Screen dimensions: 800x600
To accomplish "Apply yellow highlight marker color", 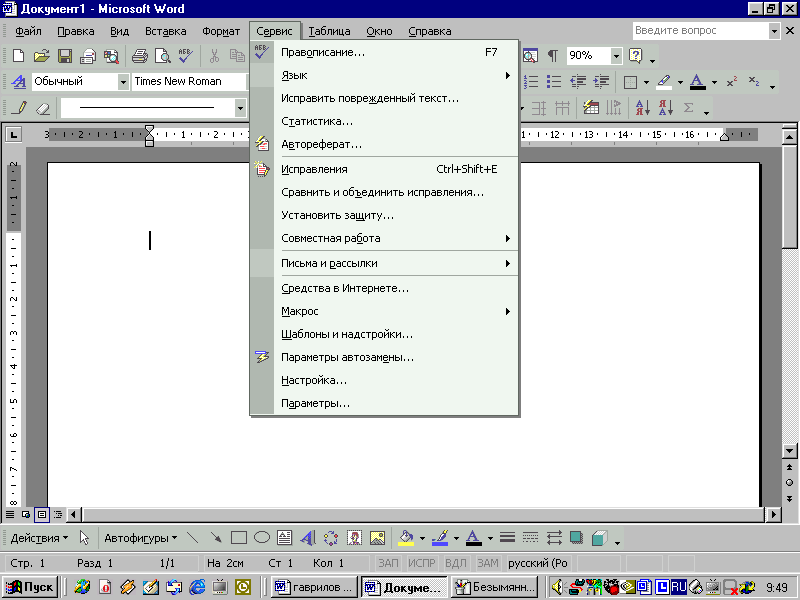I will click(x=664, y=82).
